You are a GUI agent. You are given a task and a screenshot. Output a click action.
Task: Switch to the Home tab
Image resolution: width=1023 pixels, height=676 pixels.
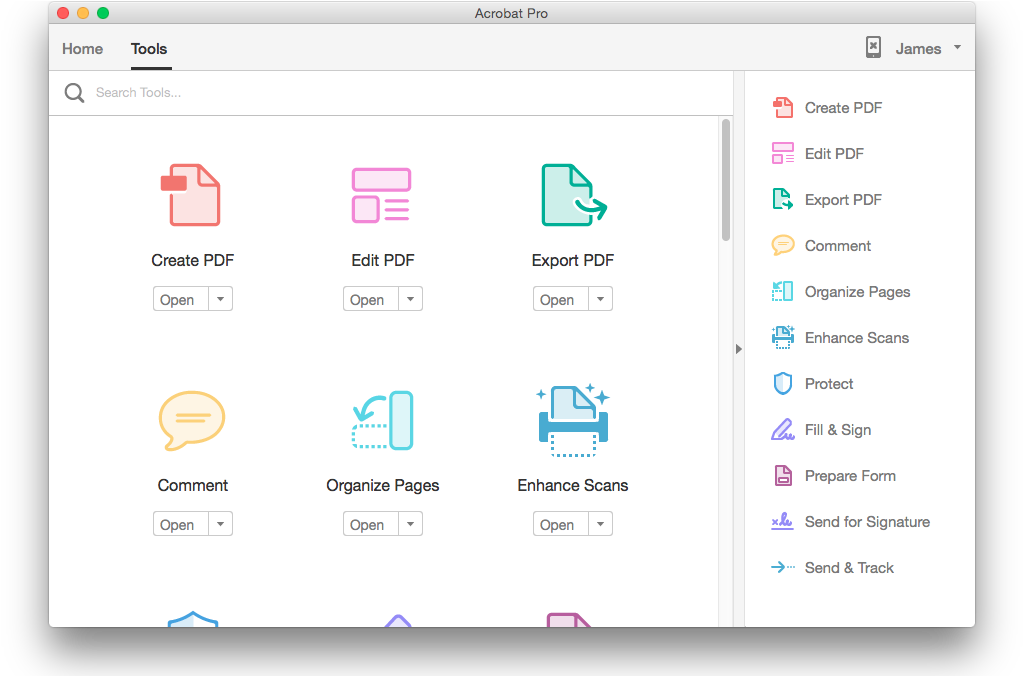(x=82, y=48)
